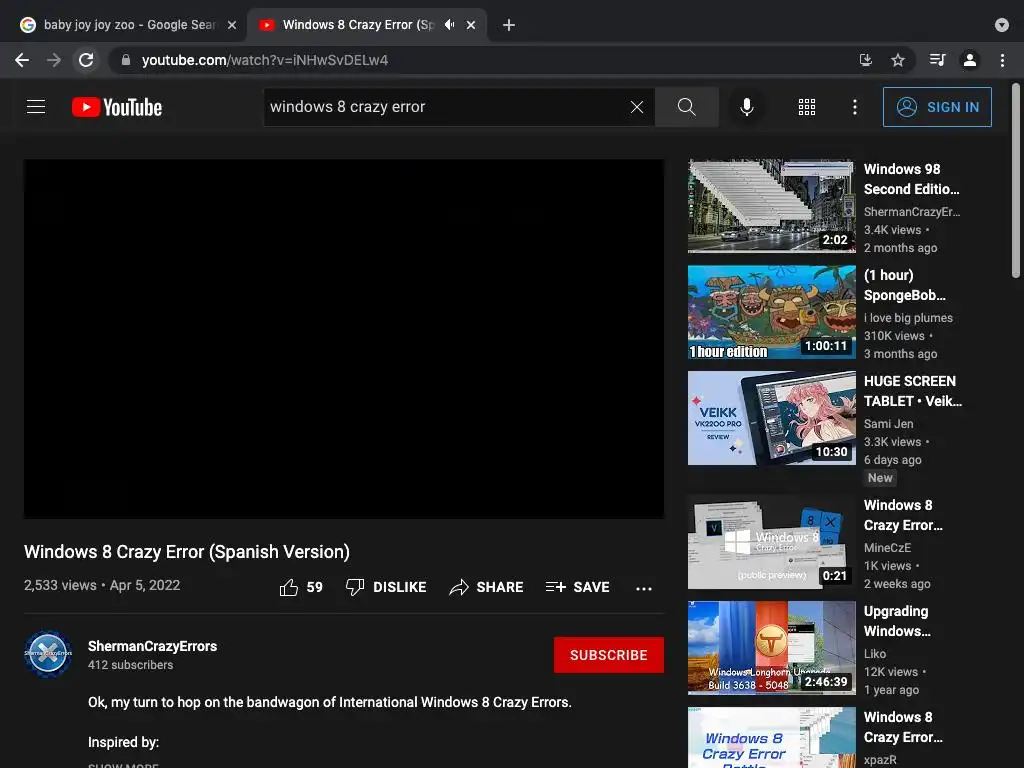Go back with browser back arrow
The height and width of the screenshot is (768, 1024).
(x=22, y=60)
